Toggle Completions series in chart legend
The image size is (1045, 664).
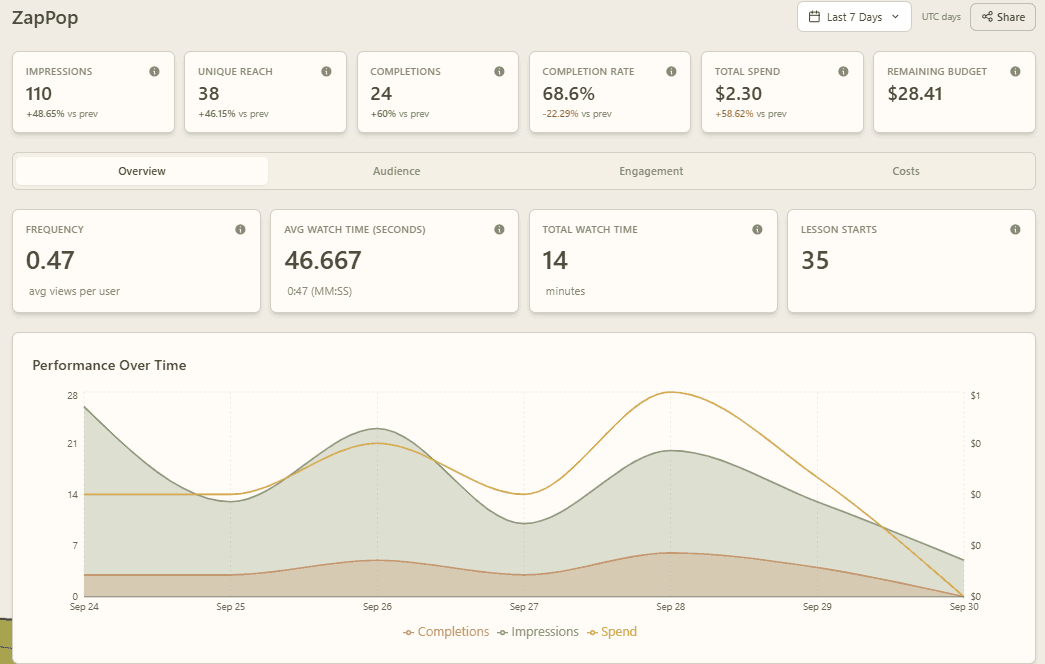446,631
